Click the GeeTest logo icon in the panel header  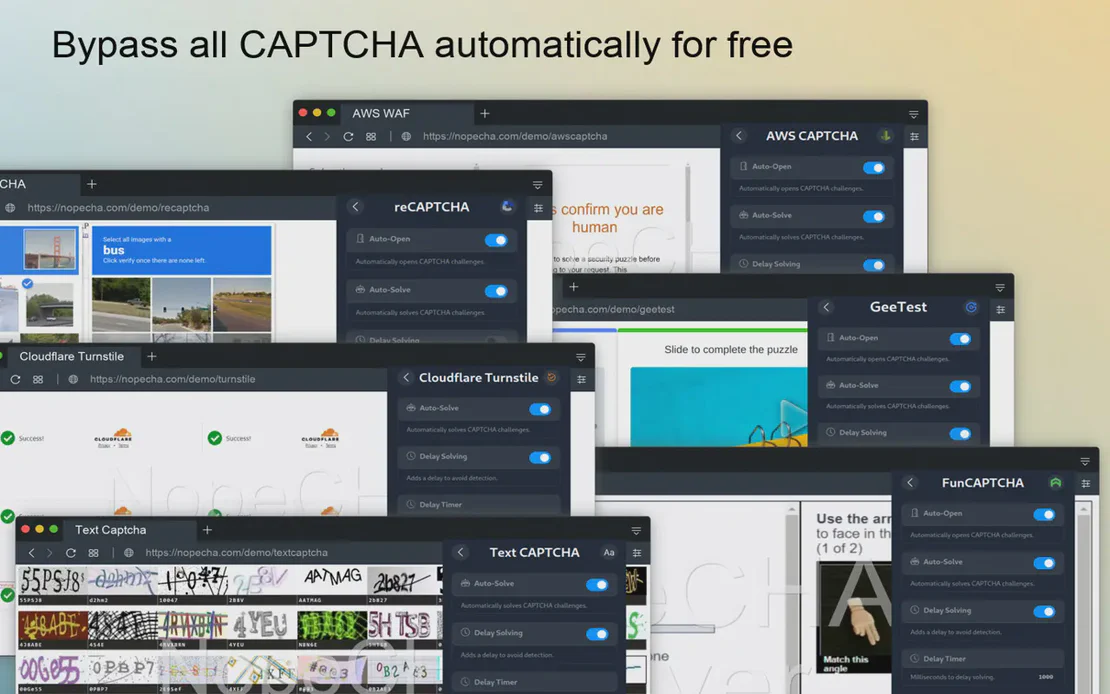(970, 307)
